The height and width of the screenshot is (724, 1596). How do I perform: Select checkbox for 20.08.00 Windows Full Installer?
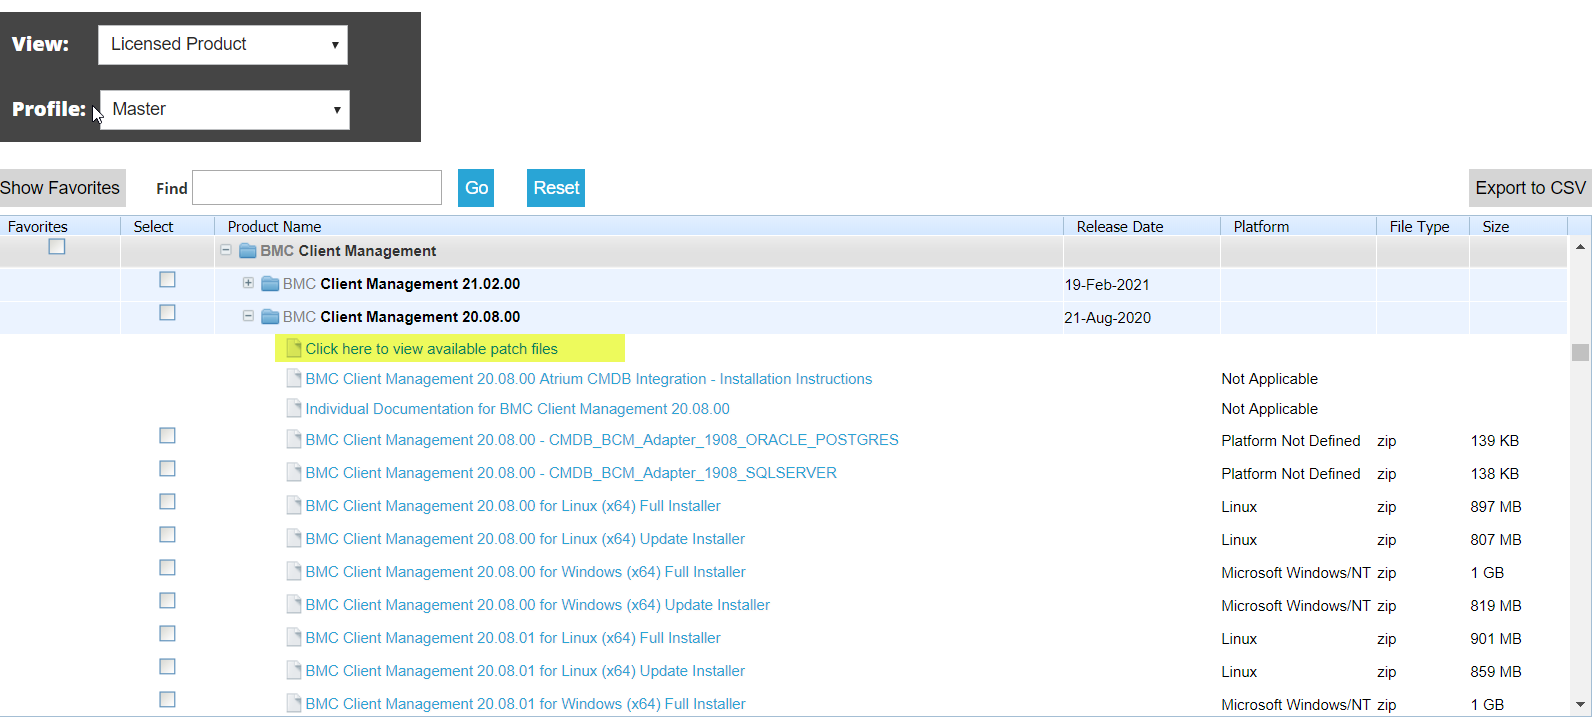click(167, 568)
